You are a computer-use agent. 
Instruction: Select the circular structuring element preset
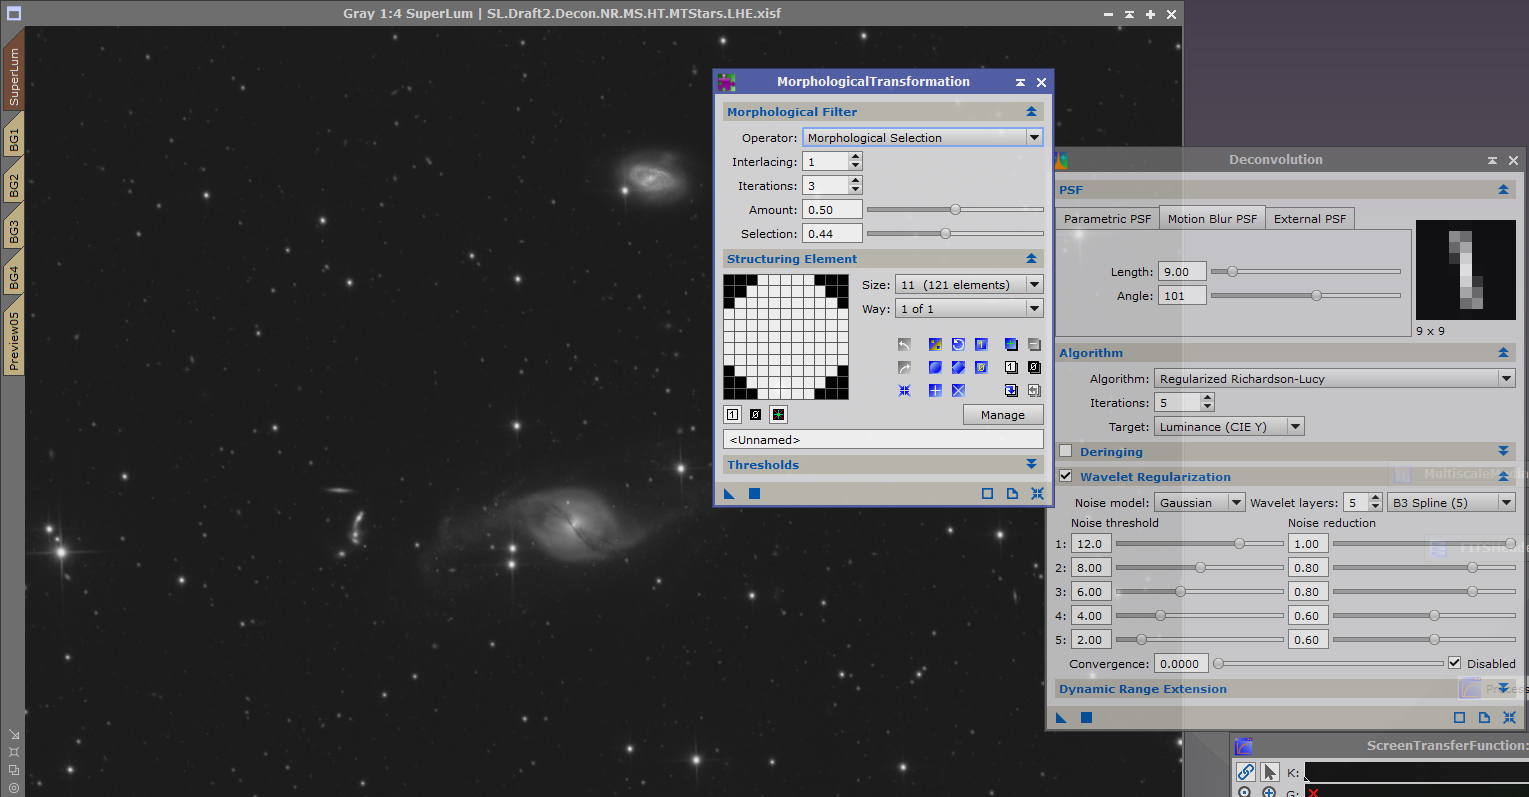(x=935, y=367)
